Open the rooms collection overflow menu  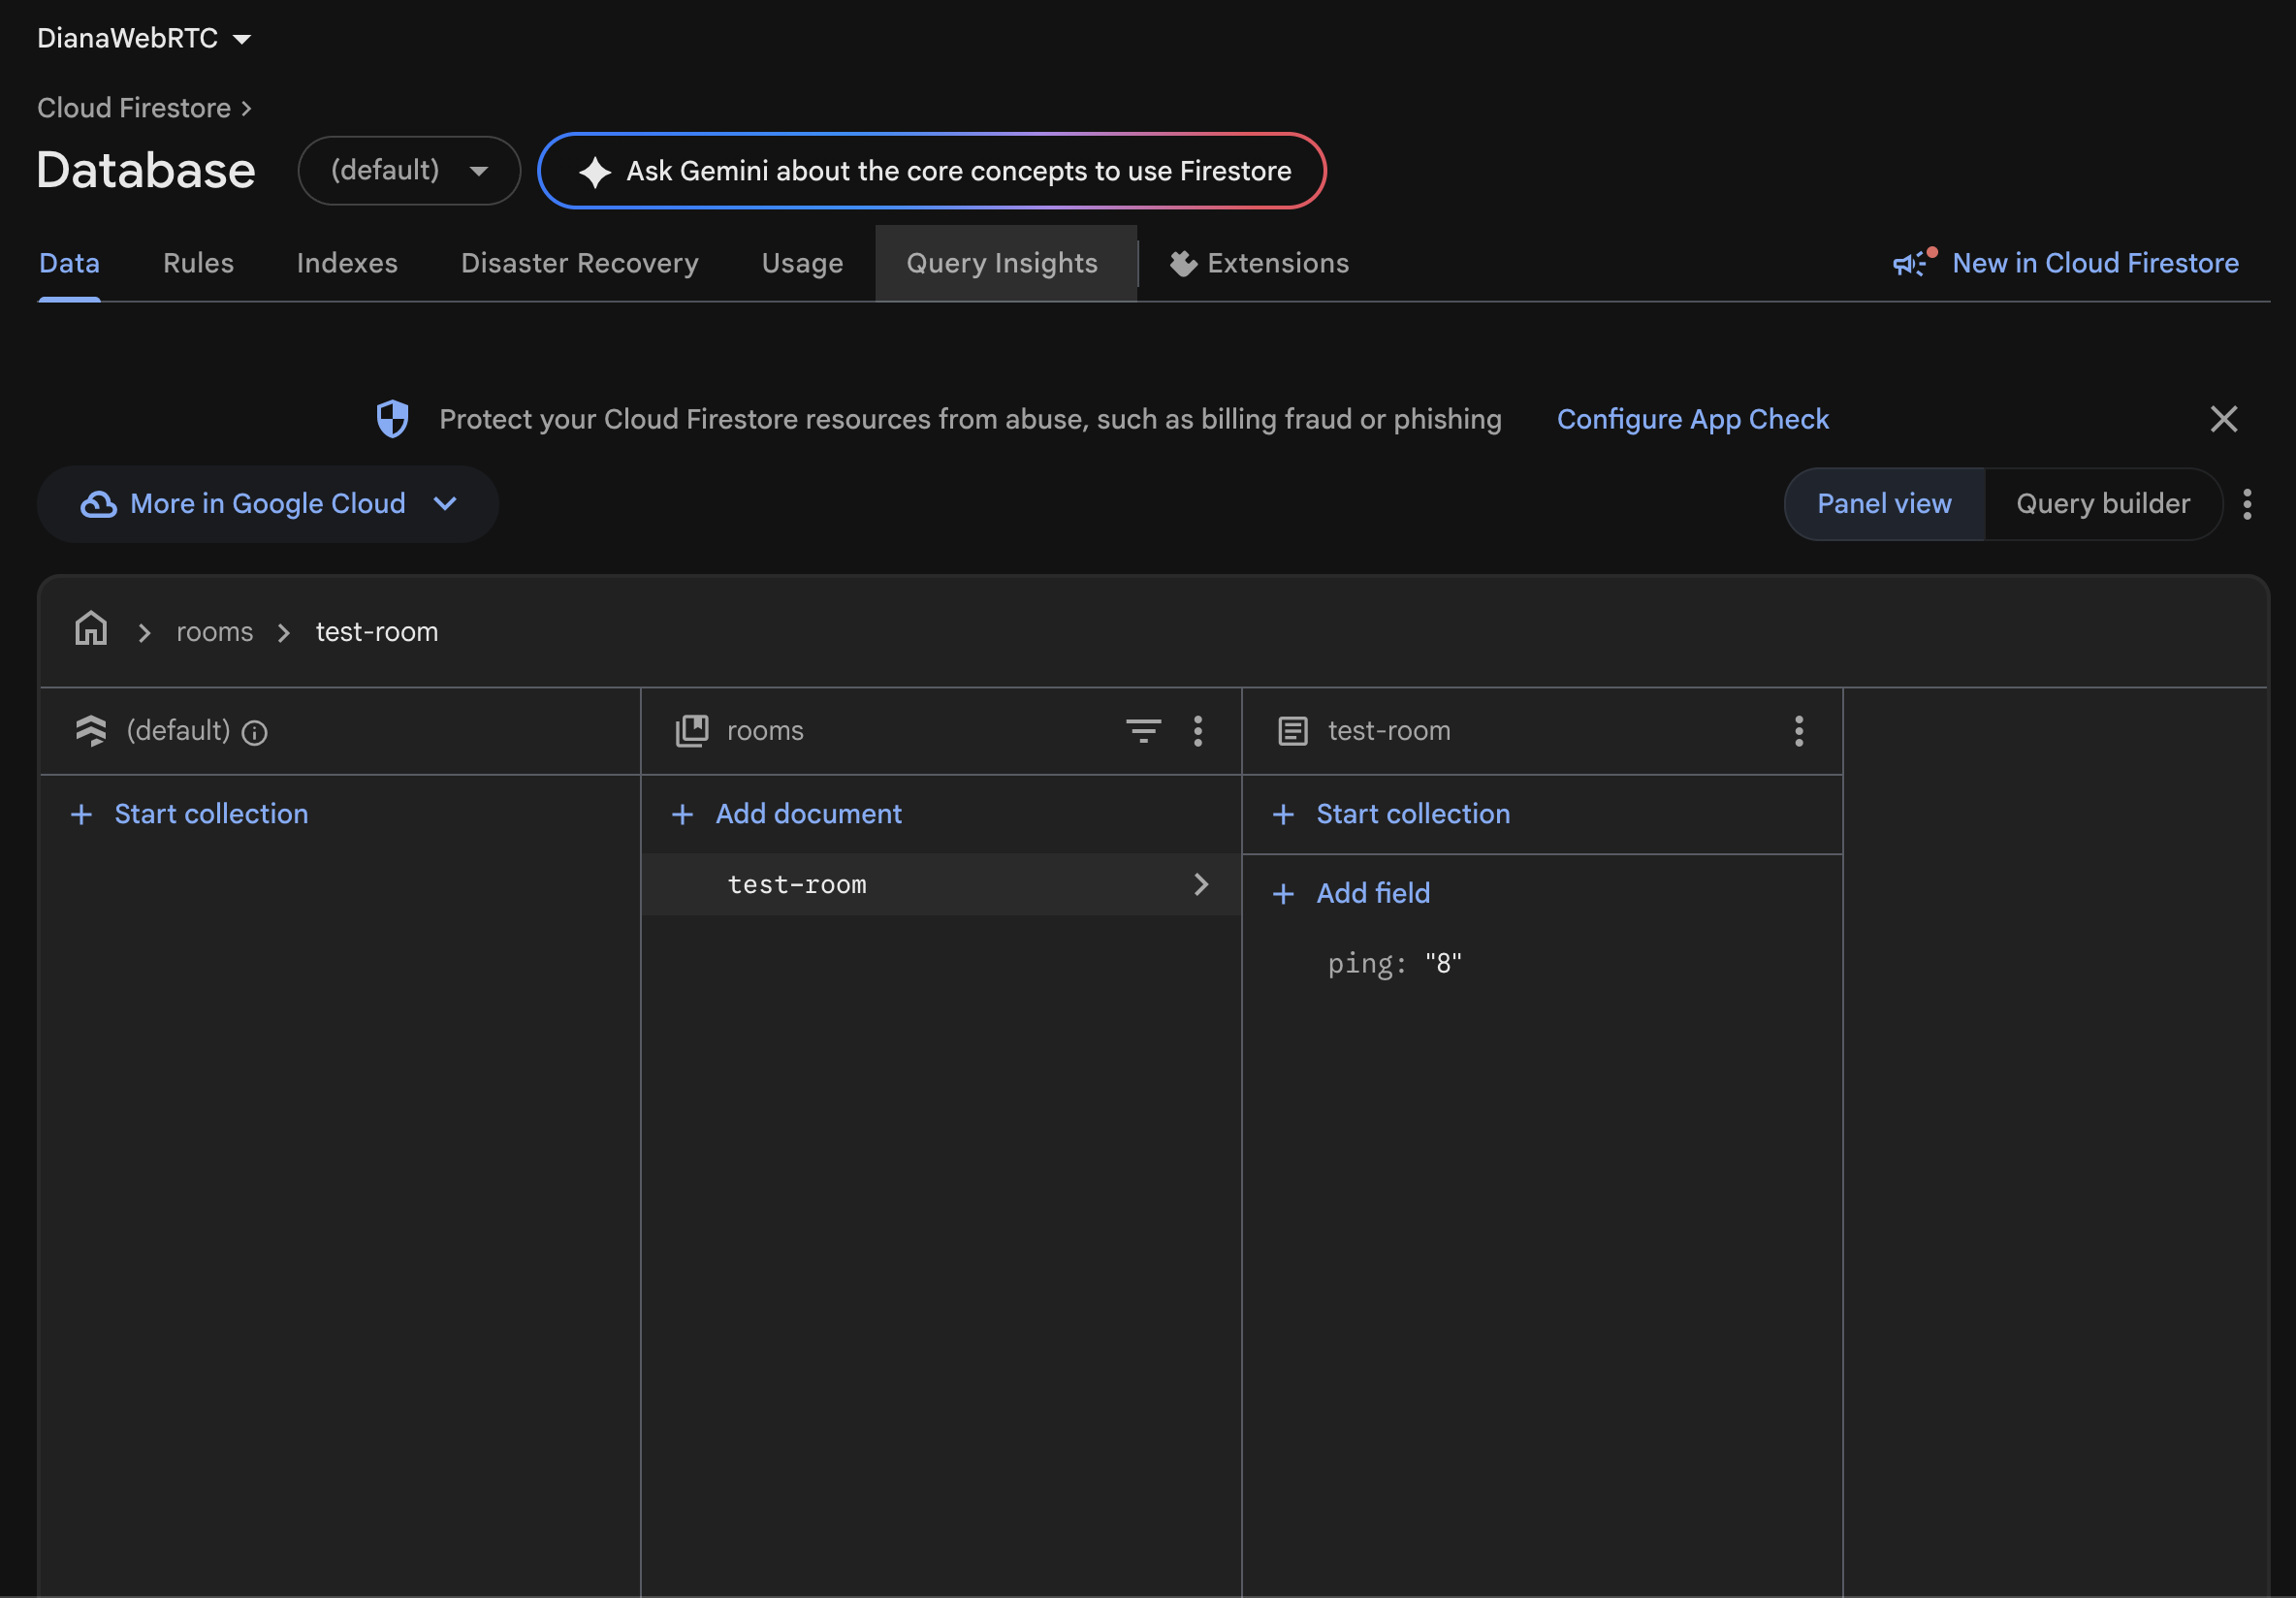(x=1198, y=731)
